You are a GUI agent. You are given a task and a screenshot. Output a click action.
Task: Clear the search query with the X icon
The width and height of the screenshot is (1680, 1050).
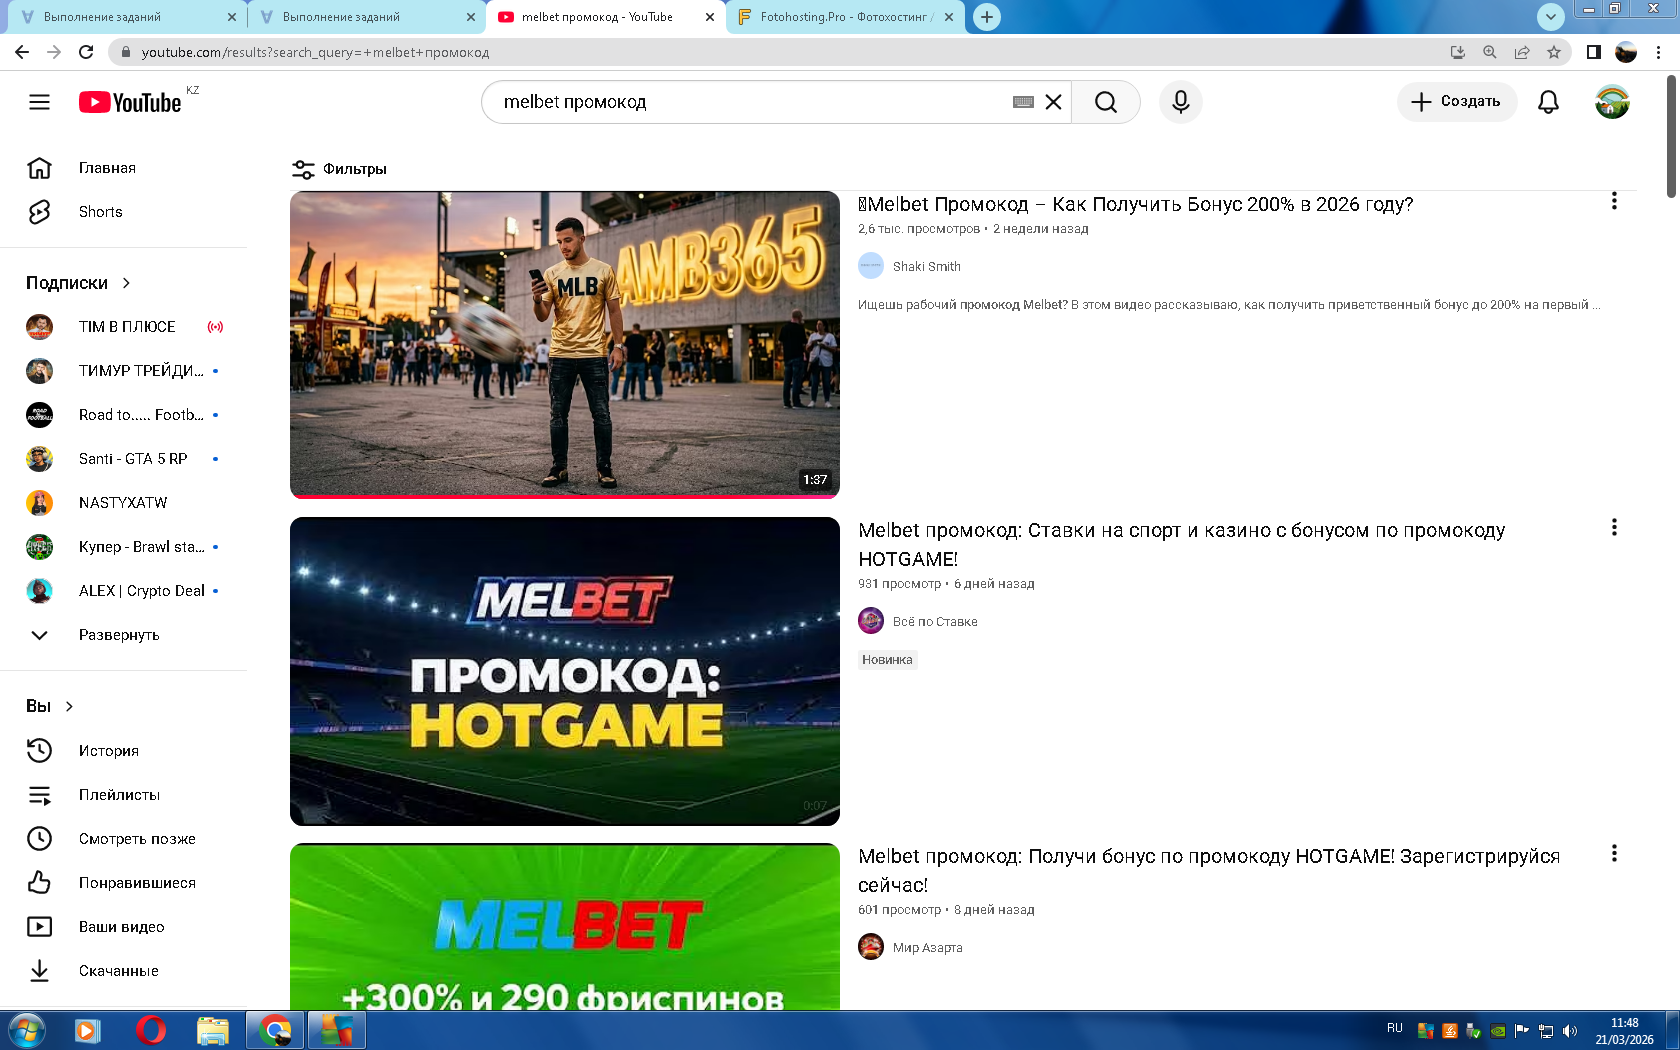click(1053, 102)
